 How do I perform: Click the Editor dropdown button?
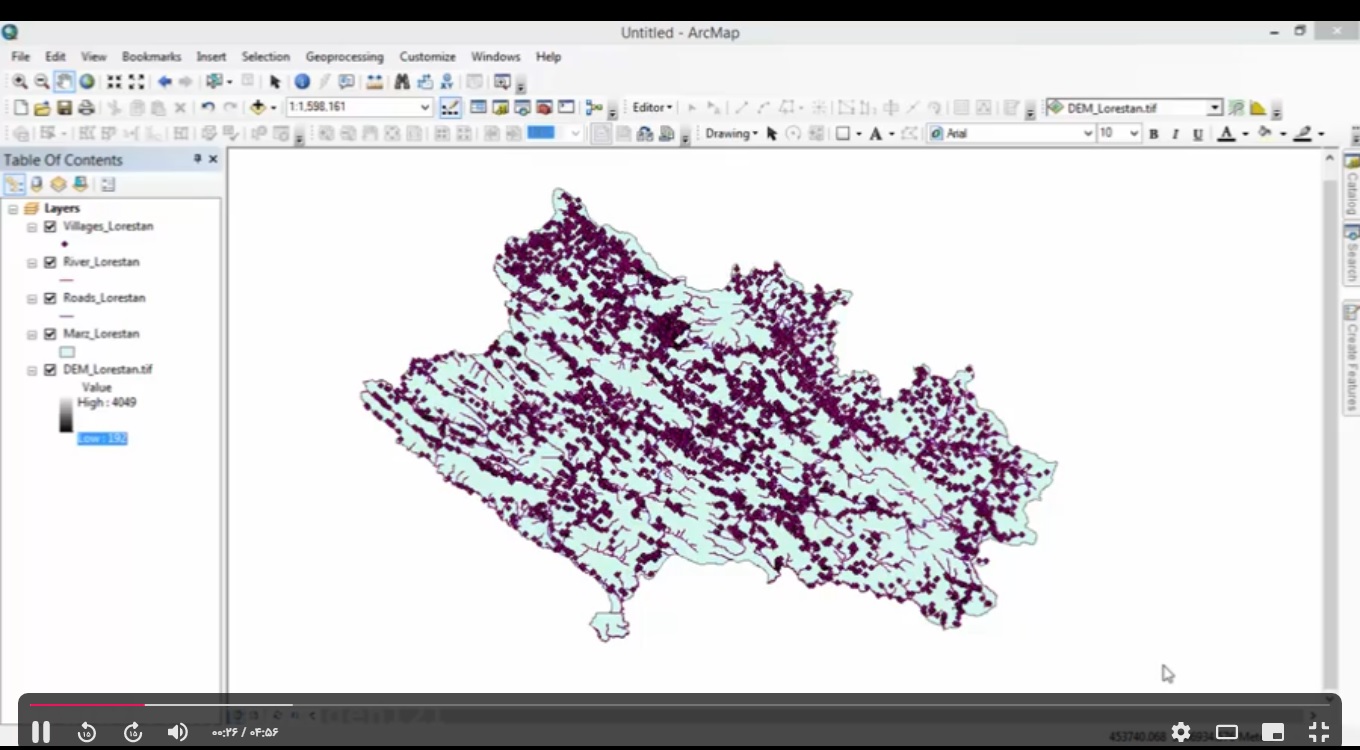pos(653,108)
